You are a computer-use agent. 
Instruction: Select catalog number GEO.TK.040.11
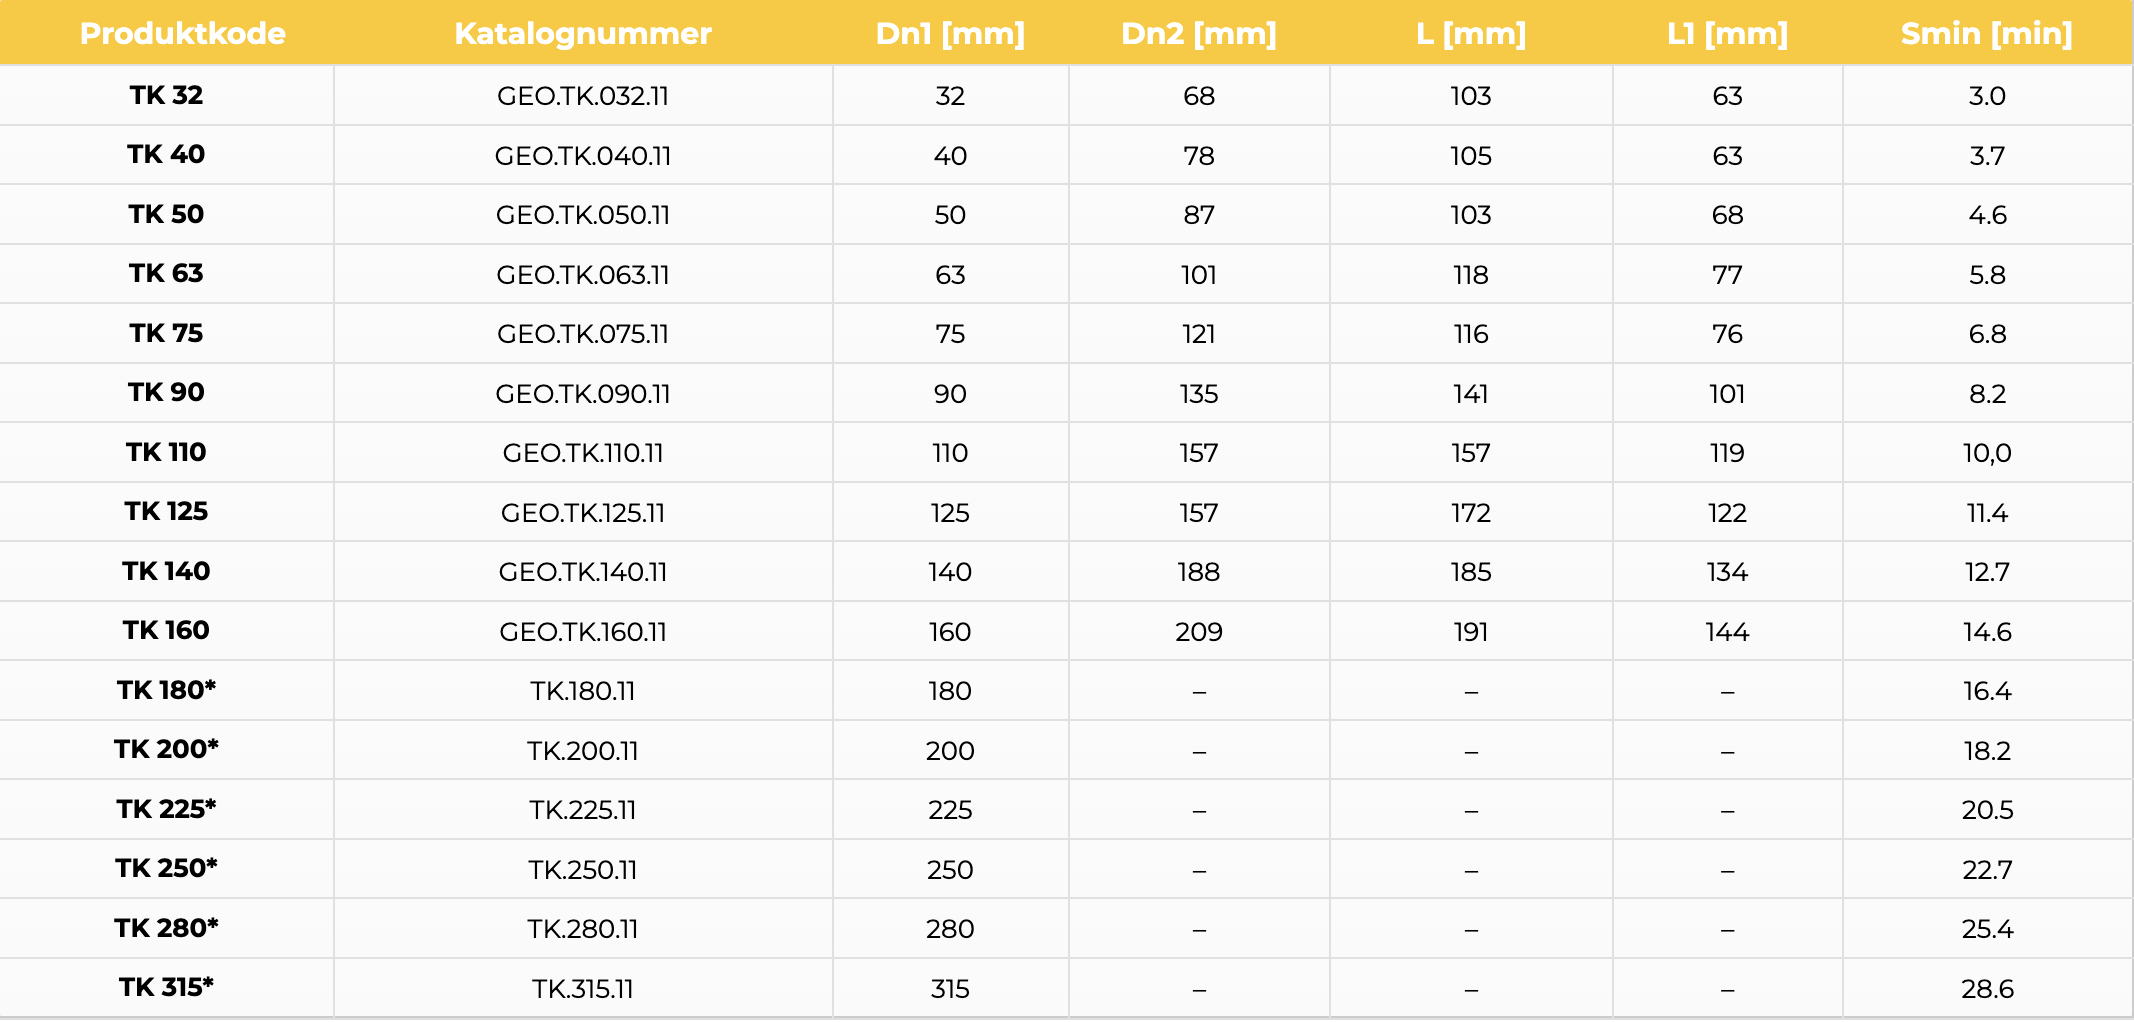pyautogui.click(x=583, y=156)
